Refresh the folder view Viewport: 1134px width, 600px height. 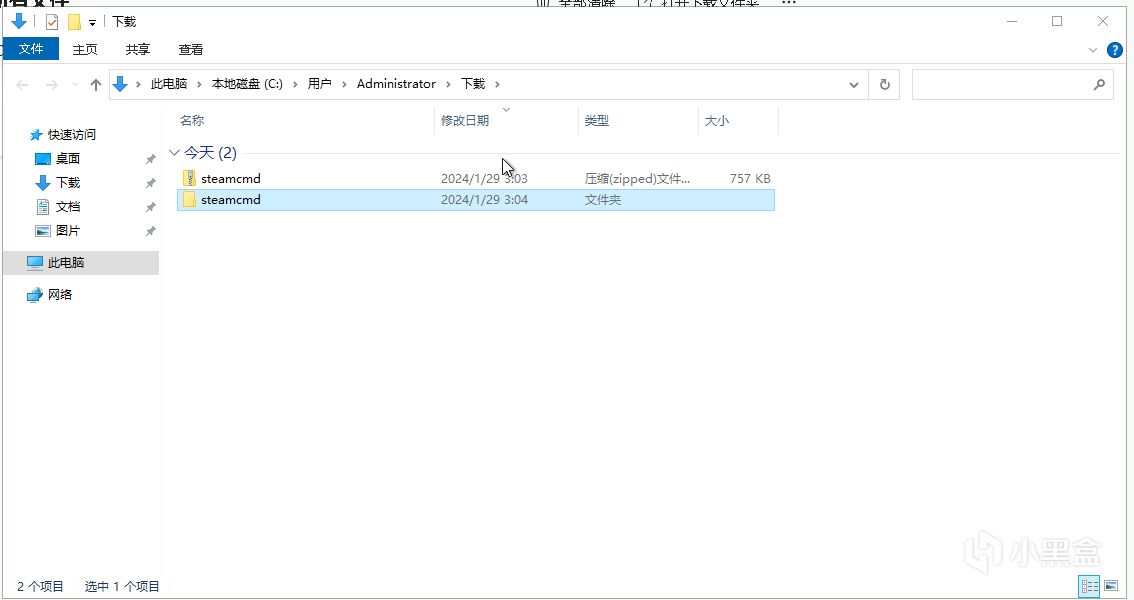click(884, 85)
